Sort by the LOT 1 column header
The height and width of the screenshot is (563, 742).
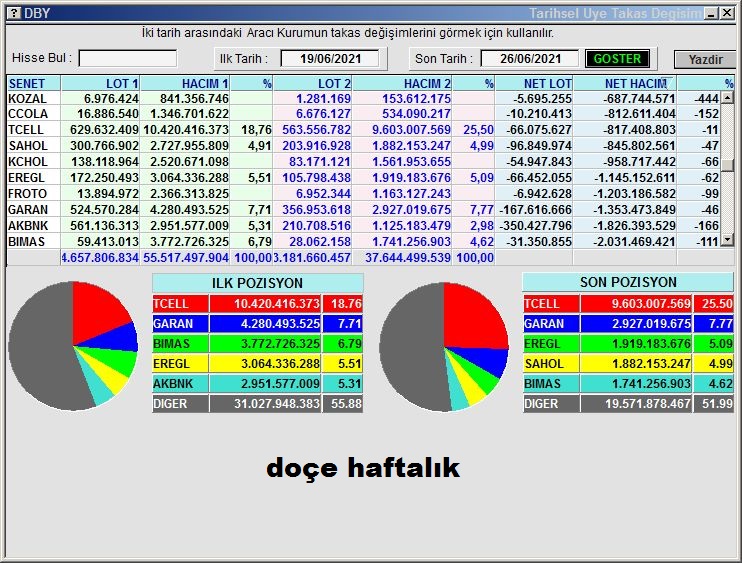(x=100, y=83)
